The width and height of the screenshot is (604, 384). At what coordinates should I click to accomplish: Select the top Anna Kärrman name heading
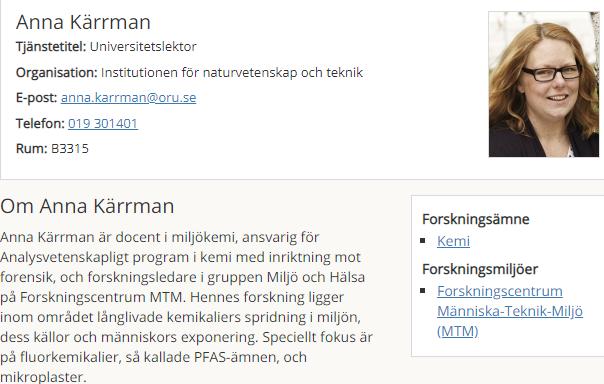coord(83,22)
